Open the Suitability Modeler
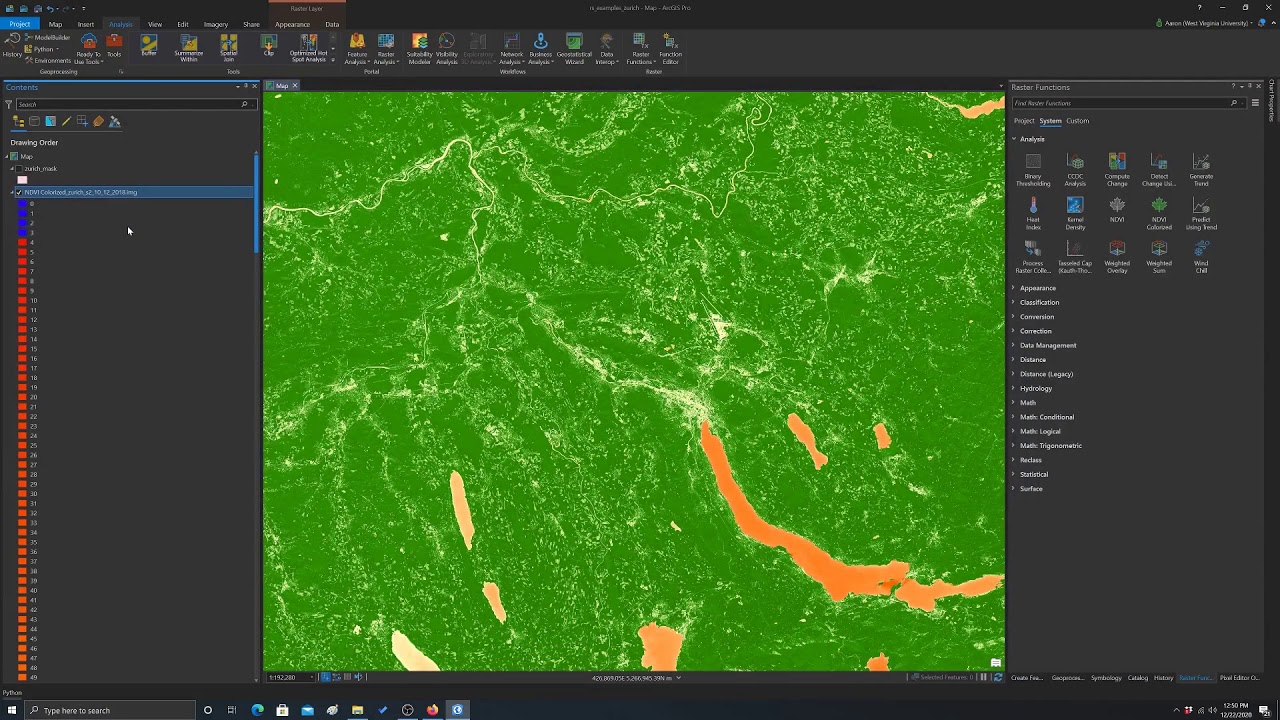The height and width of the screenshot is (720, 1280). [420, 50]
